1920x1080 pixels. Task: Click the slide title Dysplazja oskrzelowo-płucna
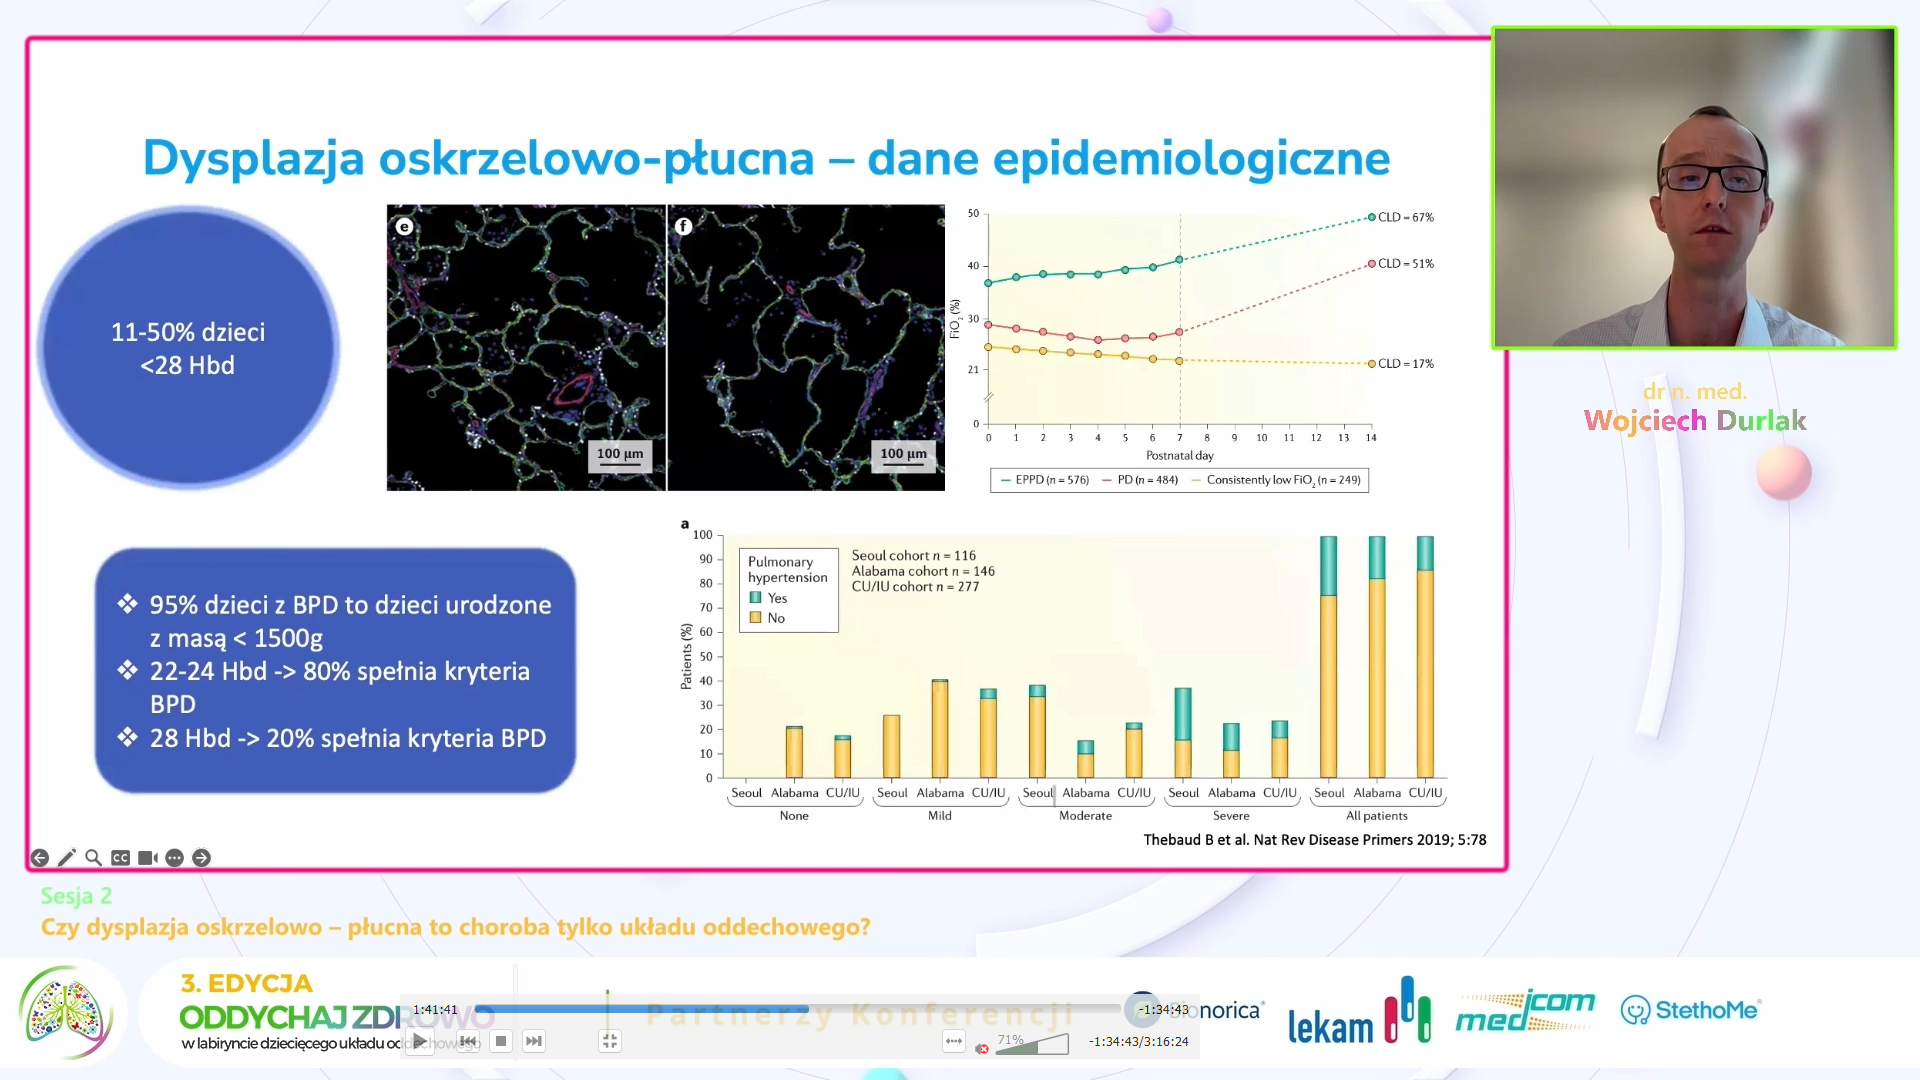pos(766,158)
